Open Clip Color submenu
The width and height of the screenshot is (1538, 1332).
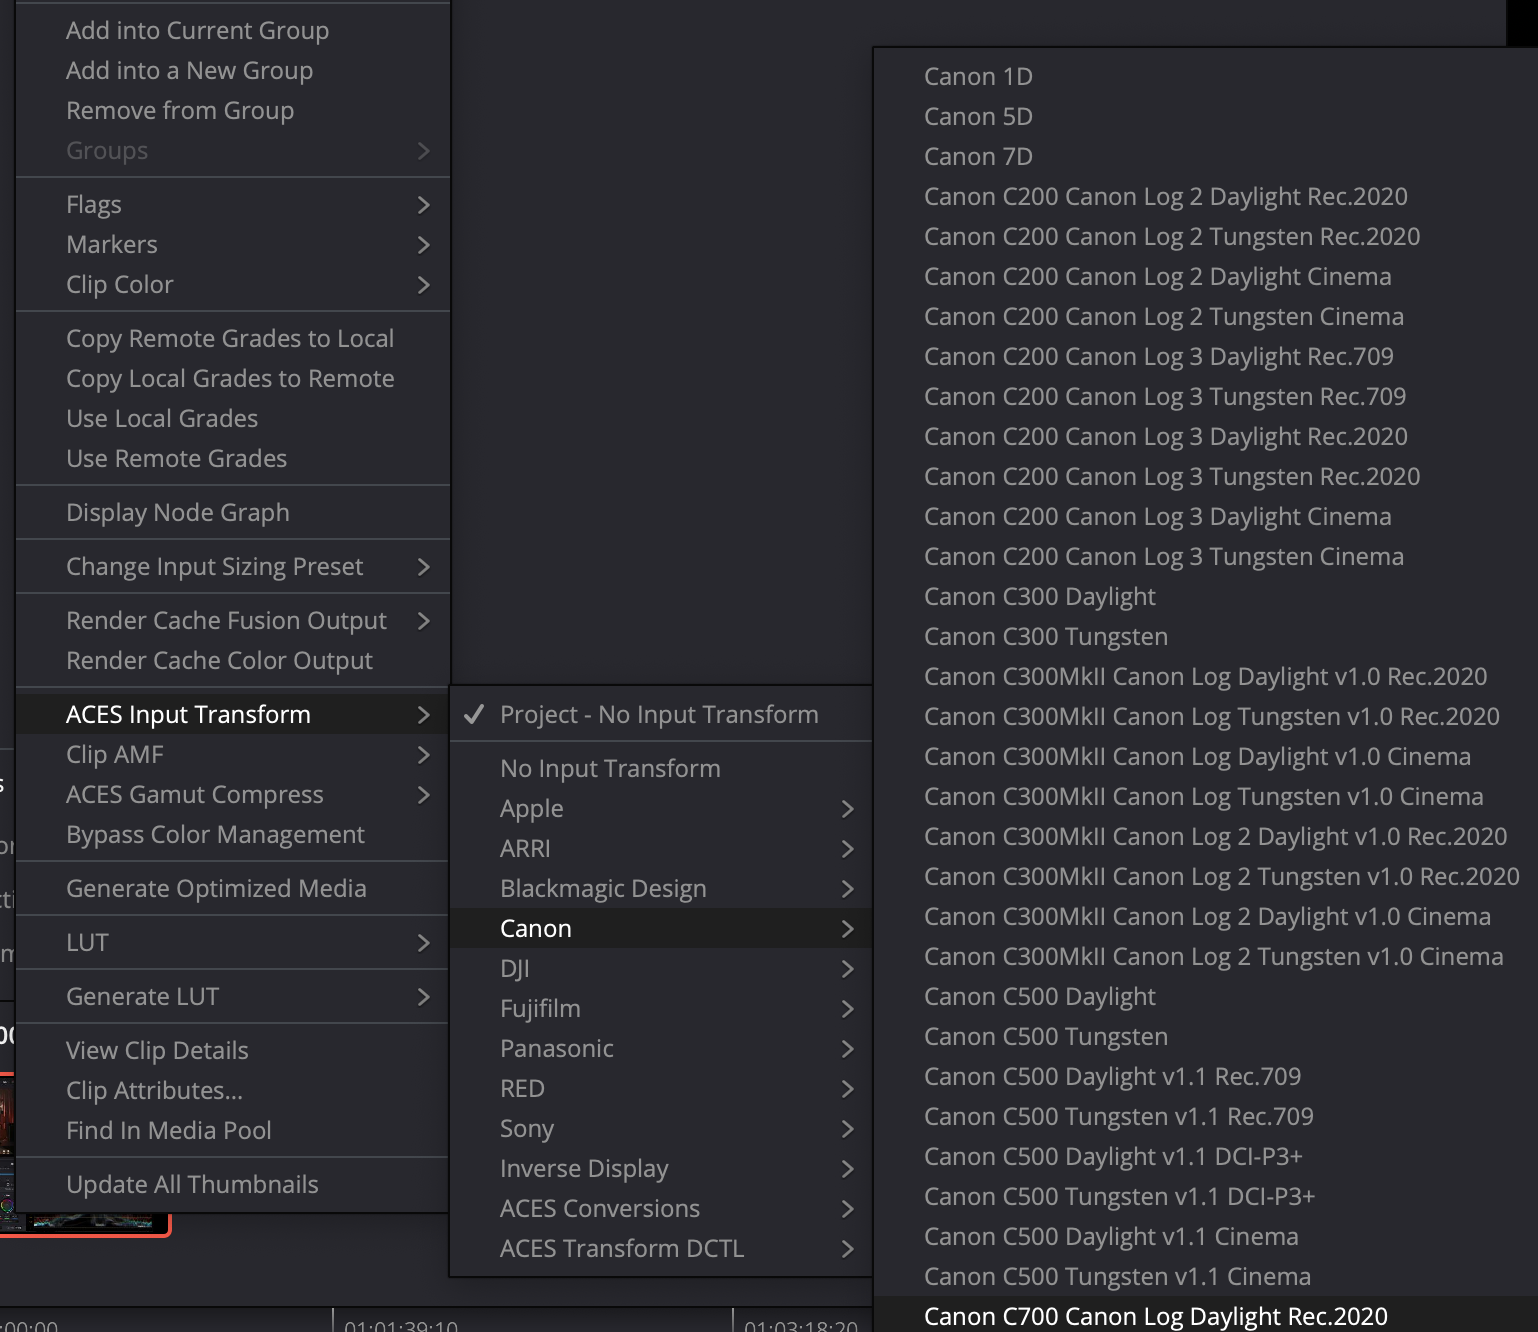pos(233,284)
